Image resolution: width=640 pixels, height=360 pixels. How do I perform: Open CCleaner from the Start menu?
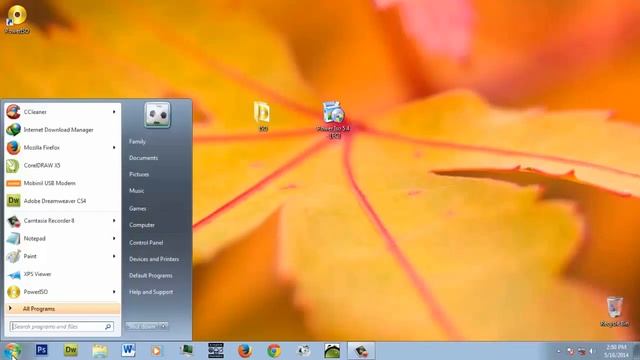pos(62,112)
